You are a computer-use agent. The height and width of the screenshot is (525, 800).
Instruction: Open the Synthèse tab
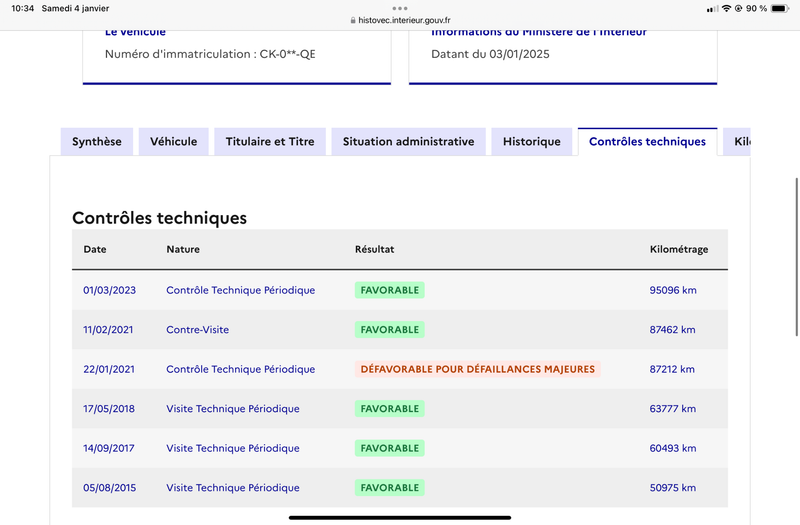tap(97, 141)
